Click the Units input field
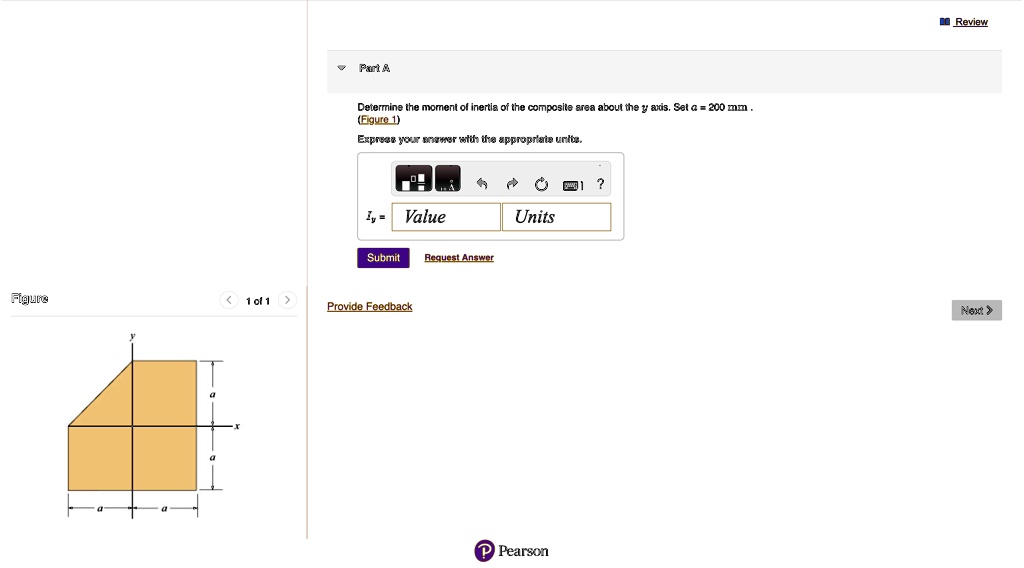1024x568 pixels. coord(556,217)
